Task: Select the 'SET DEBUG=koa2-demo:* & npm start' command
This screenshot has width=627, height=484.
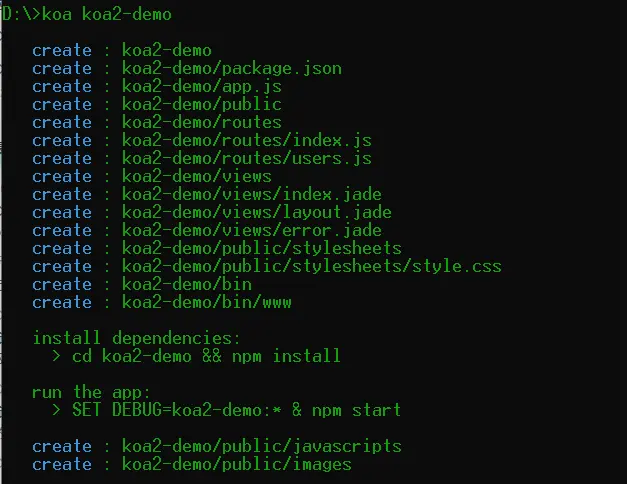Action: click(x=237, y=410)
